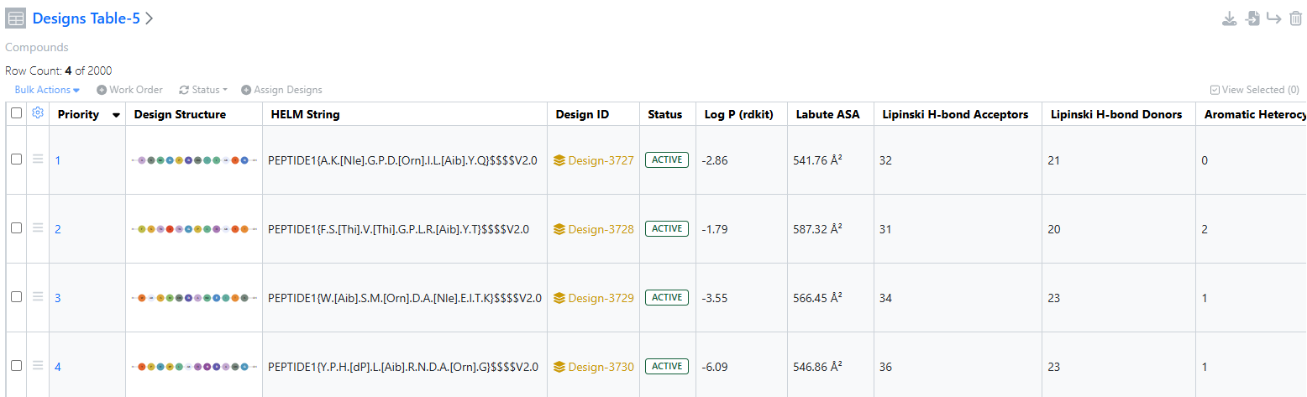Click the peptide structure thumbnail for Design-3728
Screen dimensions: 1307x397
(194, 229)
